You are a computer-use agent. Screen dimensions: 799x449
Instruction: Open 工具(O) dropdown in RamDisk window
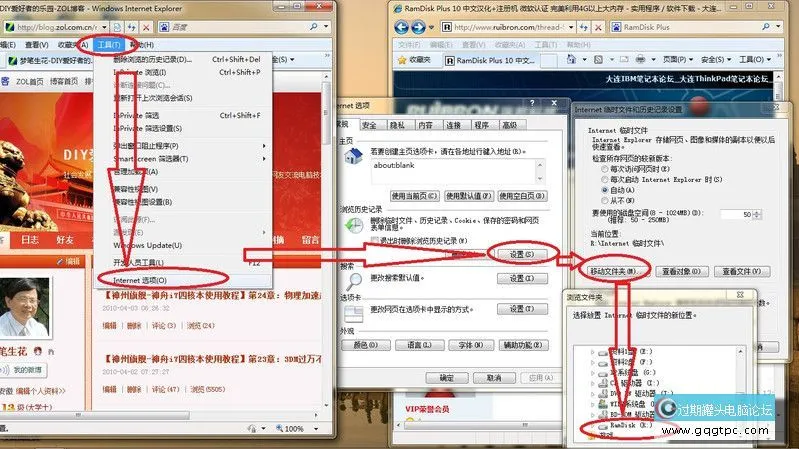click(x=755, y=60)
